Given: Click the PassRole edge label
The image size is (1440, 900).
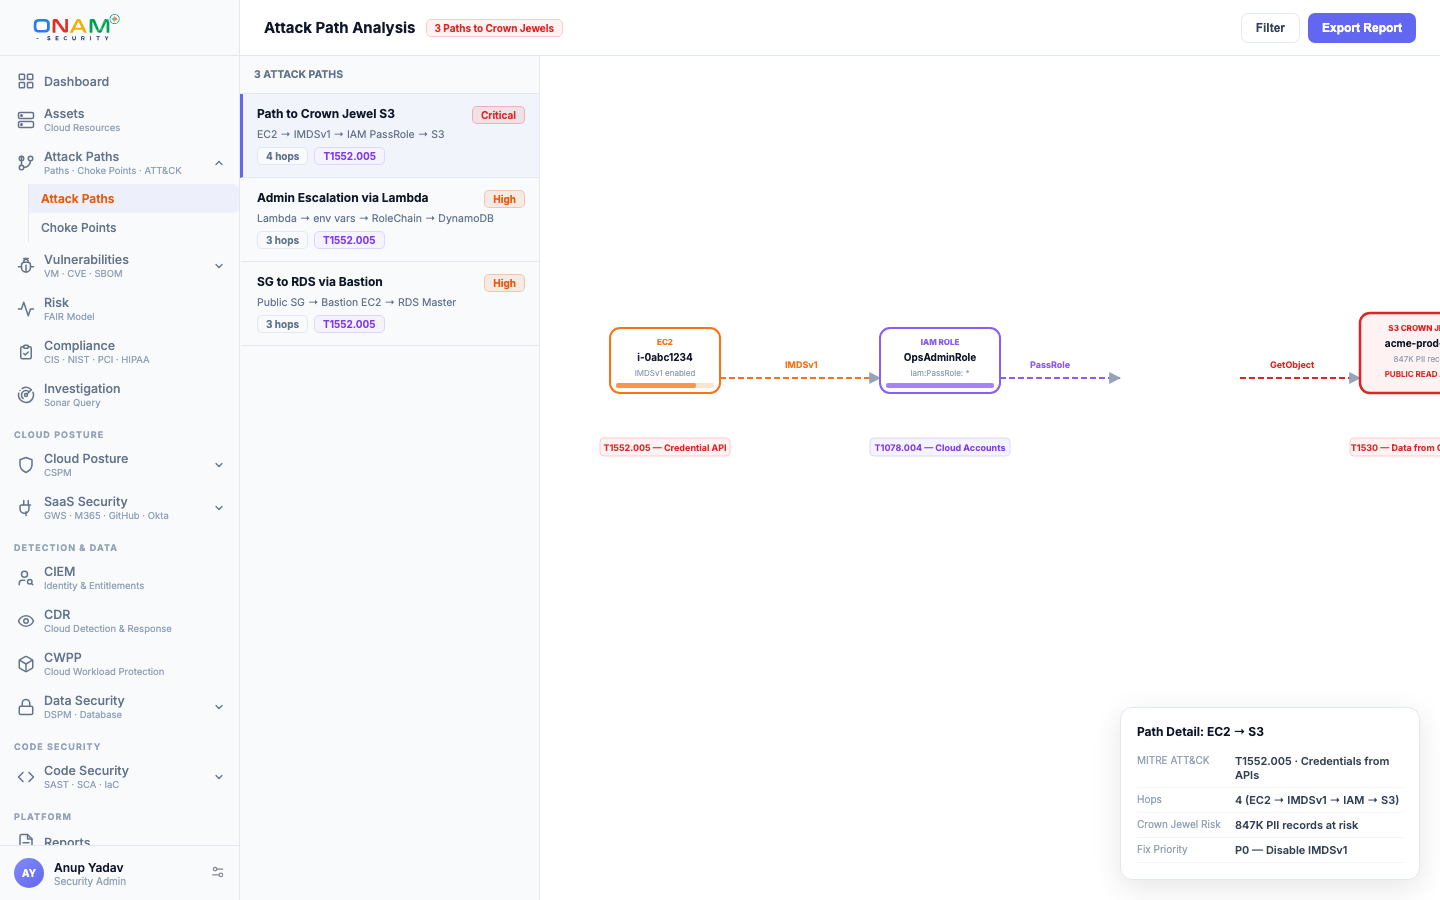Looking at the screenshot, I should click(1050, 365).
